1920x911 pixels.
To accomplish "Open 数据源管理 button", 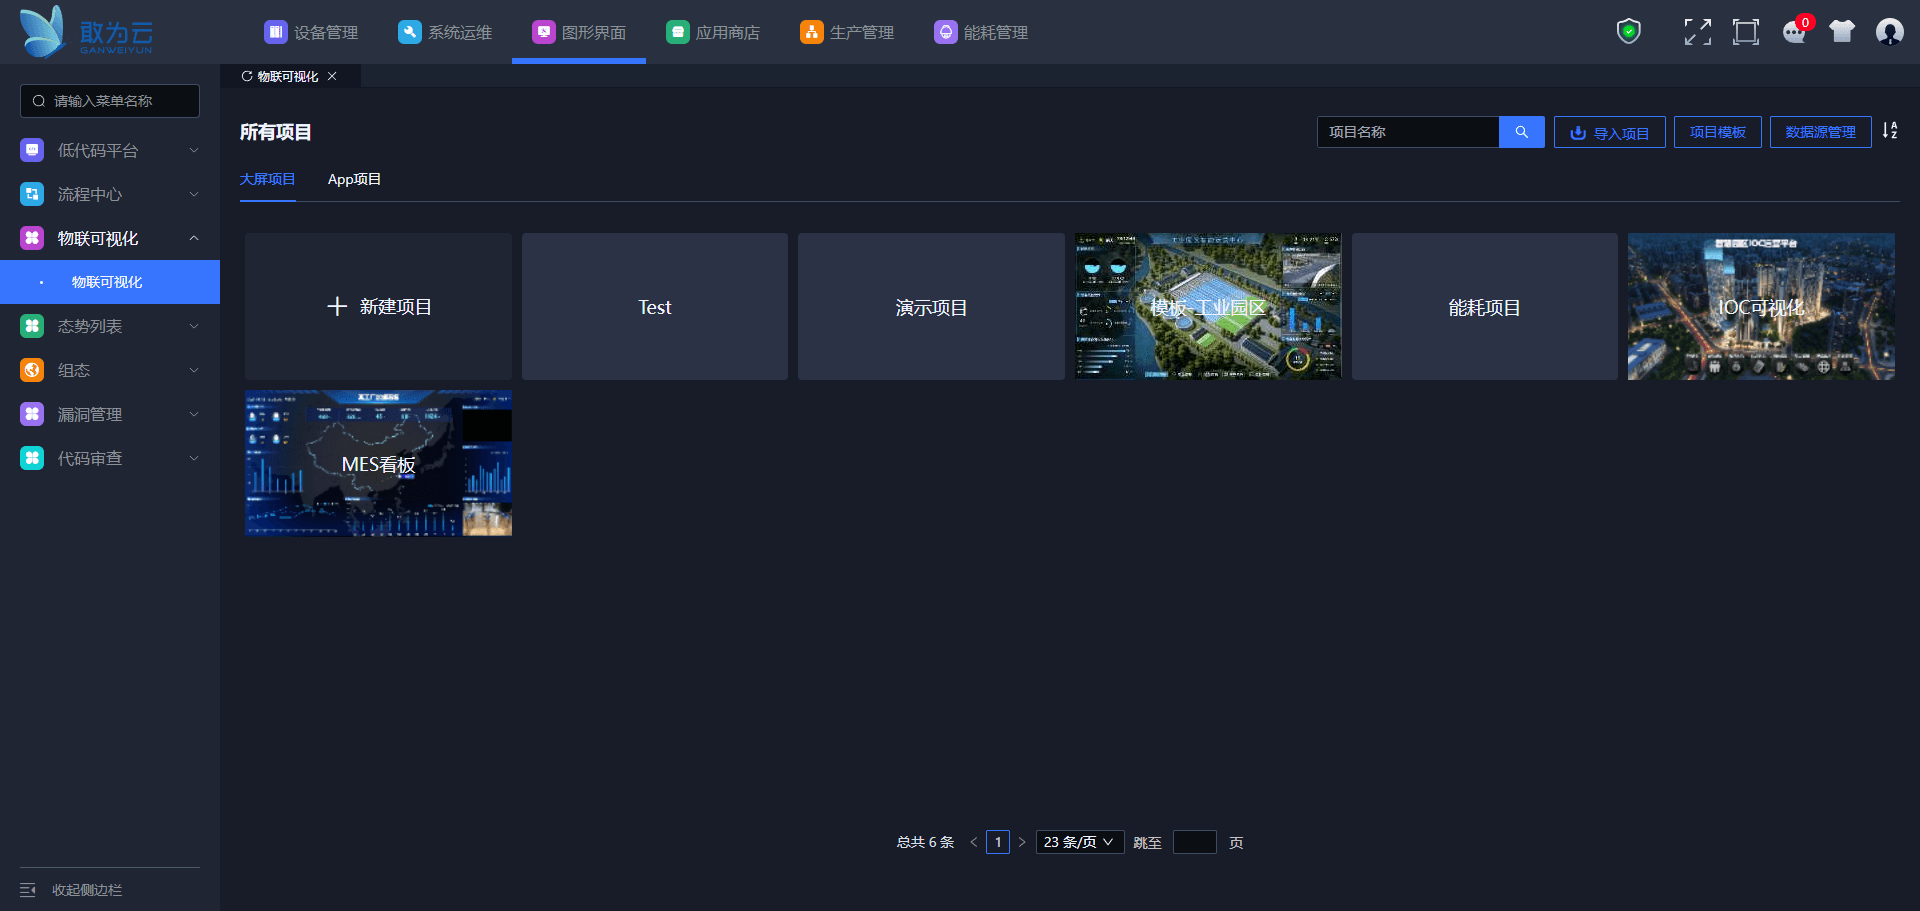I will tap(1821, 132).
